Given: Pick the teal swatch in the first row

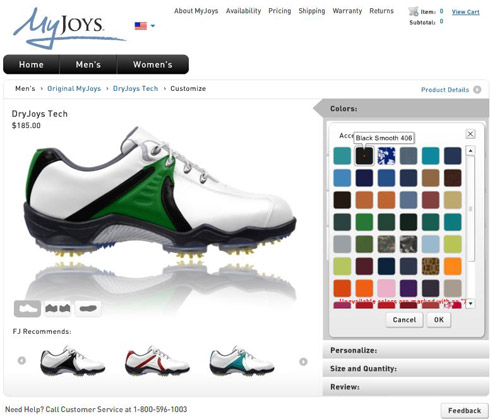Looking at the screenshot, I should (342, 156).
